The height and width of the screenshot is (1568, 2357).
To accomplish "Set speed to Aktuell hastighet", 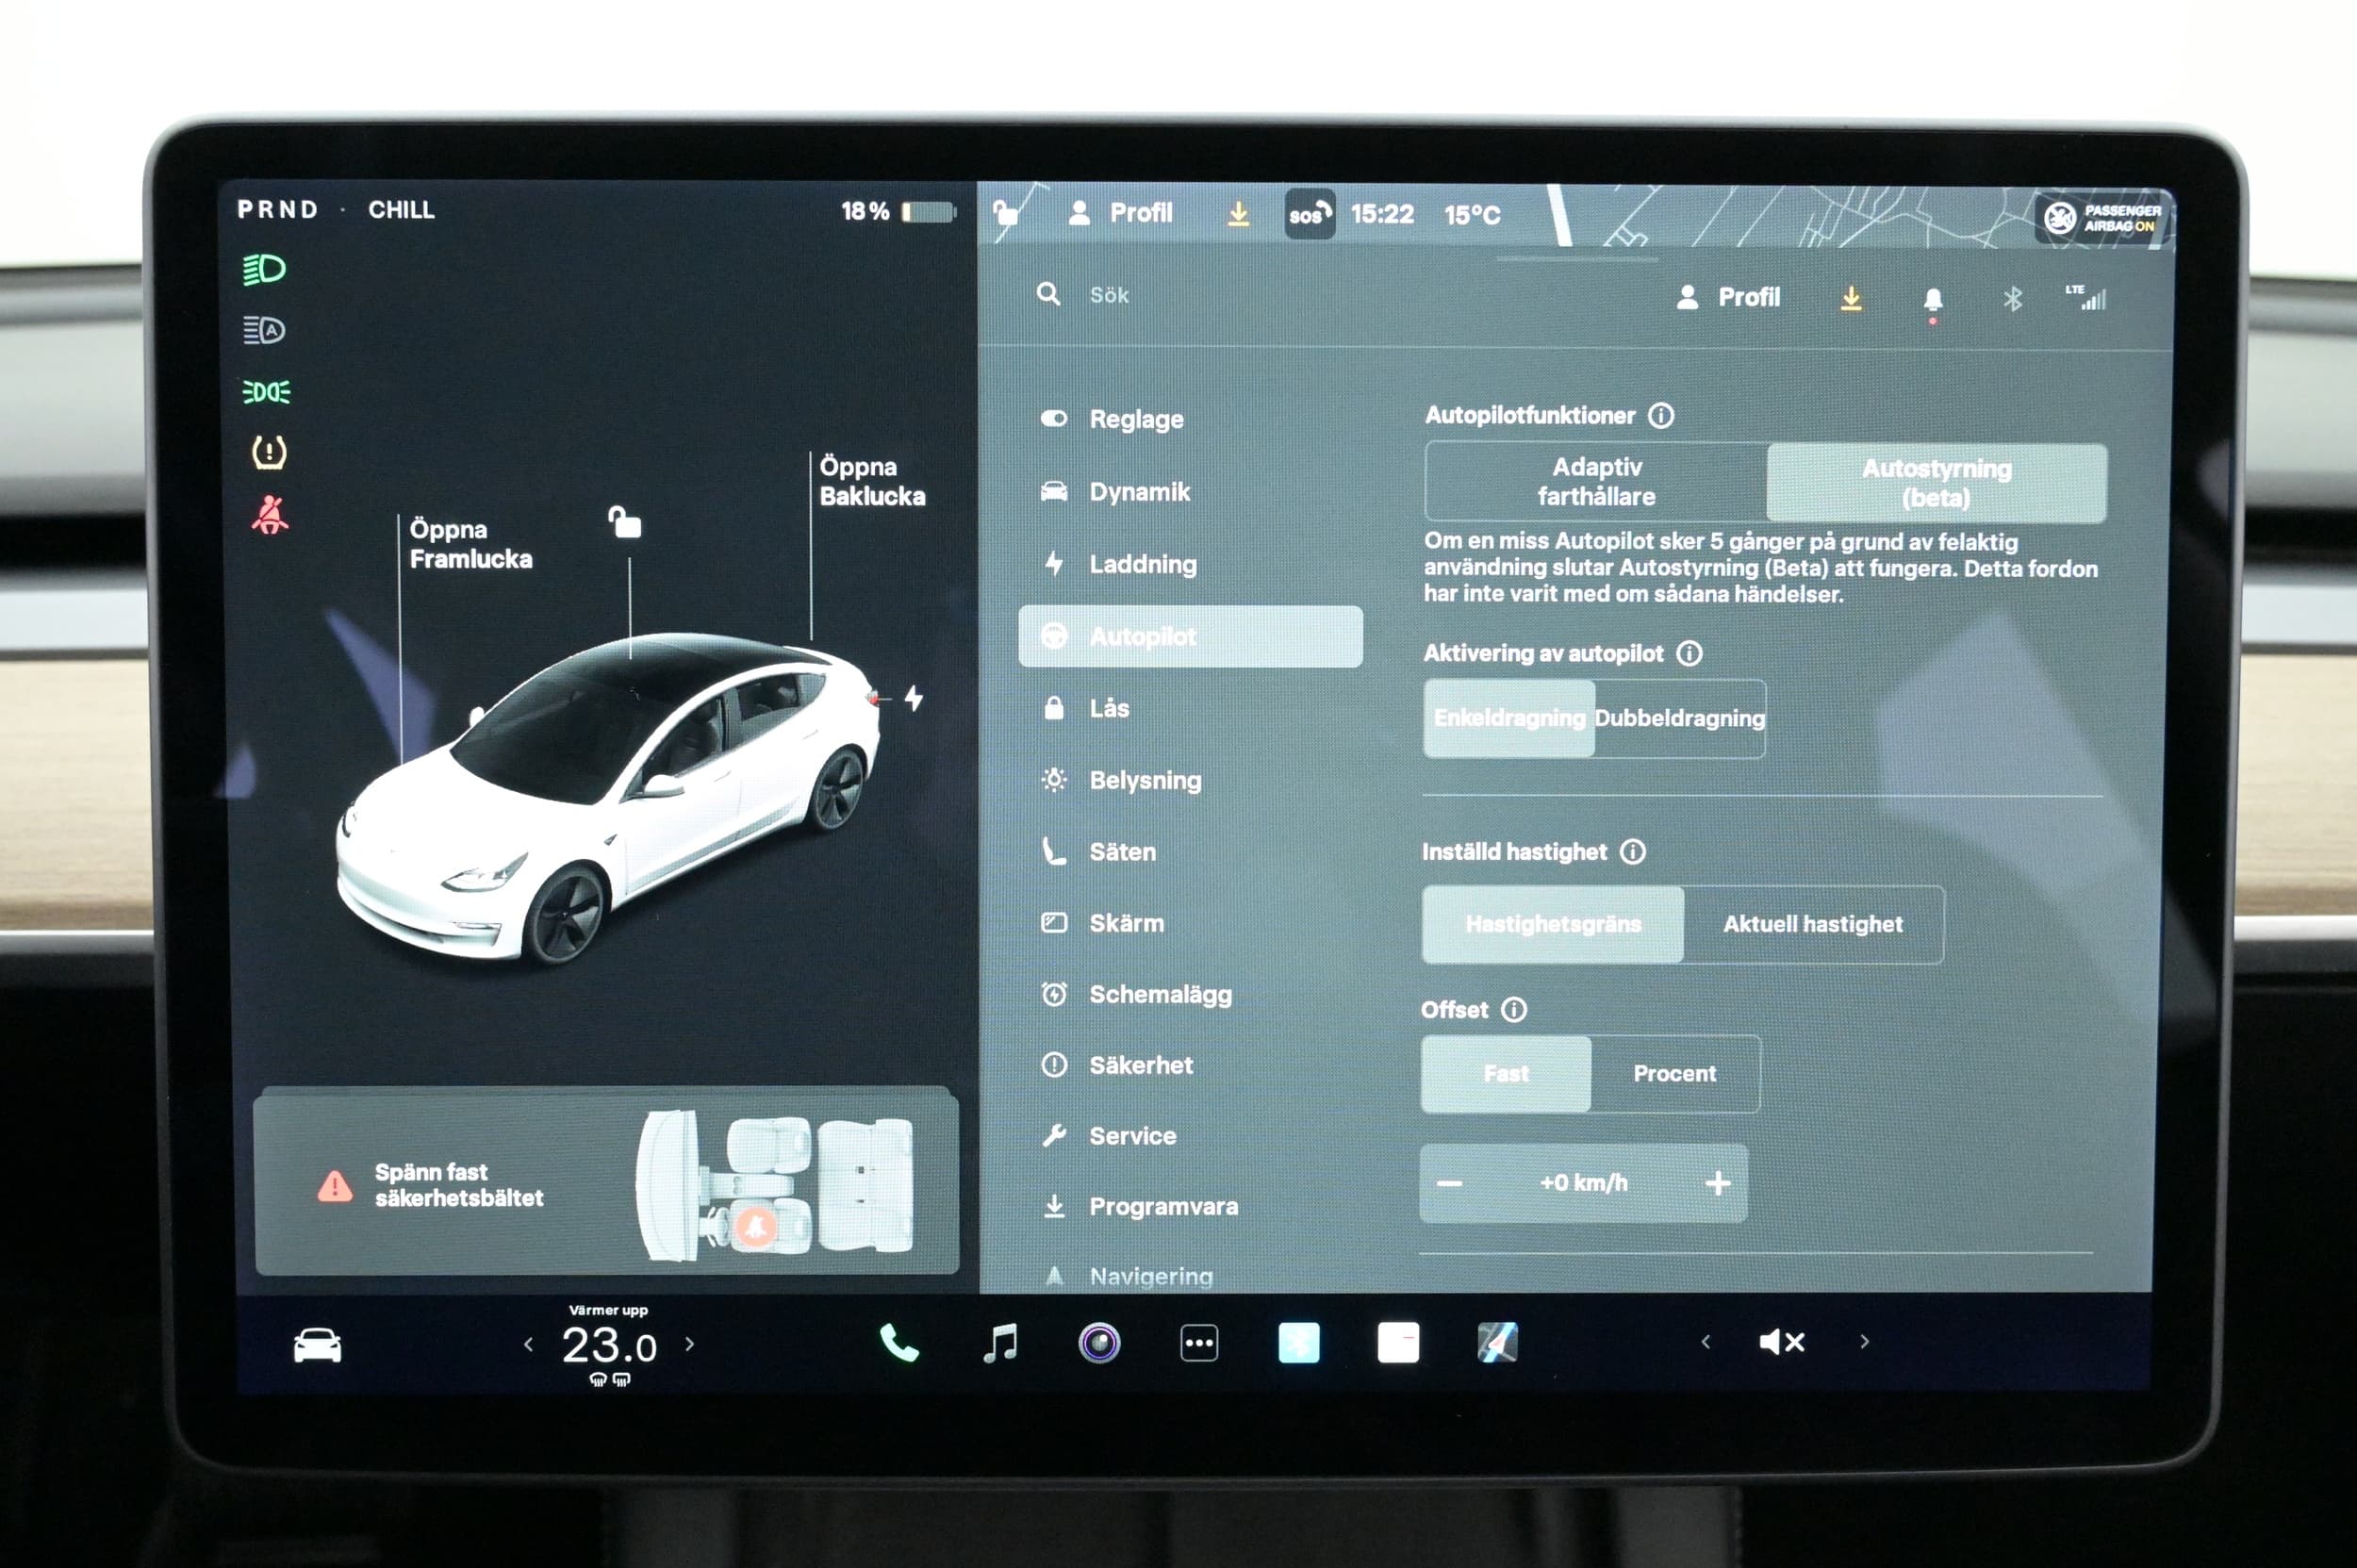I will tap(1812, 924).
